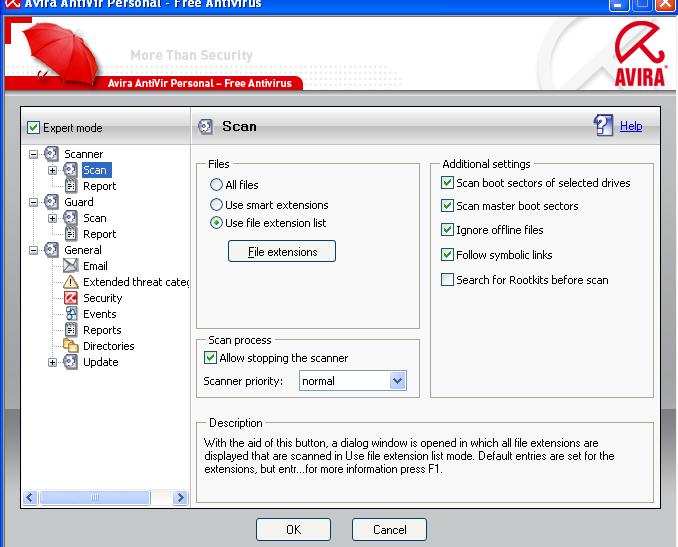Image resolution: width=678 pixels, height=547 pixels.
Task: Select Report label under Guard
Action: [99, 234]
